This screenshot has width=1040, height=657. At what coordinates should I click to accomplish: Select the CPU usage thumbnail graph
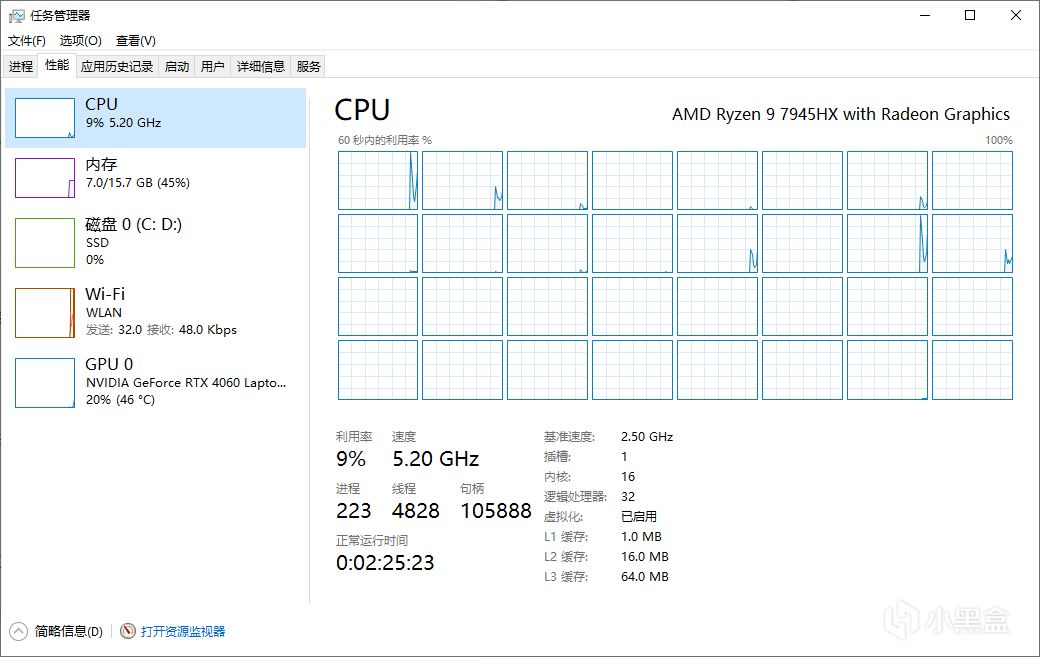(x=45, y=118)
